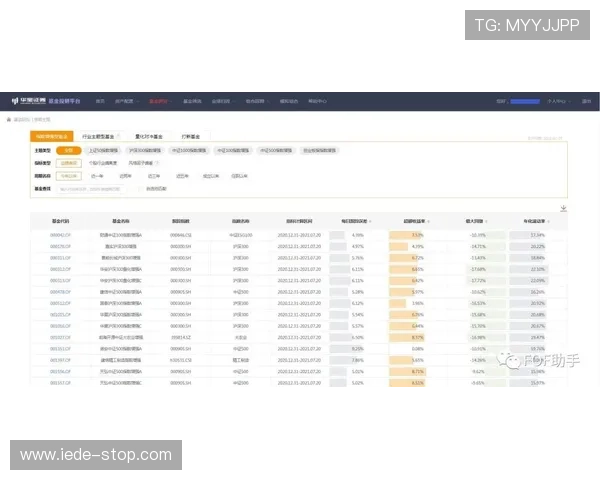The image size is (600, 480).
Task: Select the 沪深300指数增强 filter
Action: [145, 150]
